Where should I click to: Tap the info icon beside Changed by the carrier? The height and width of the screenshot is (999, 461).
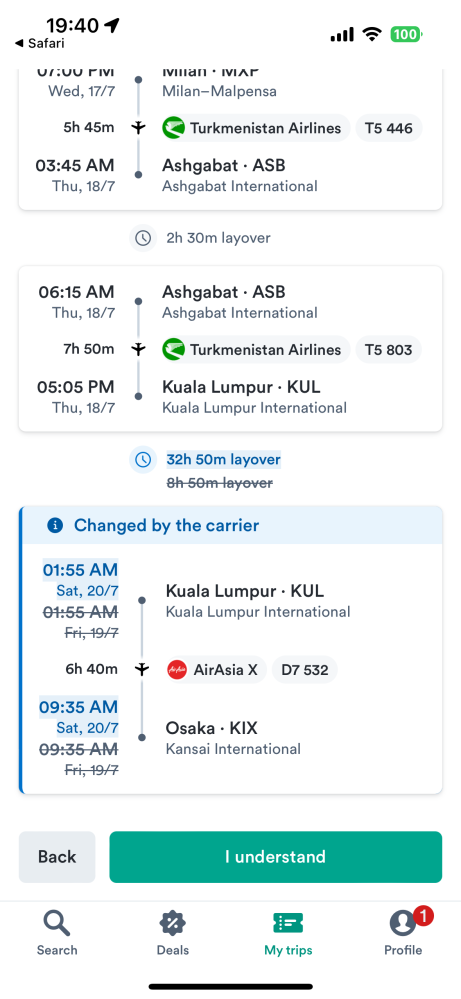tap(55, 525)
